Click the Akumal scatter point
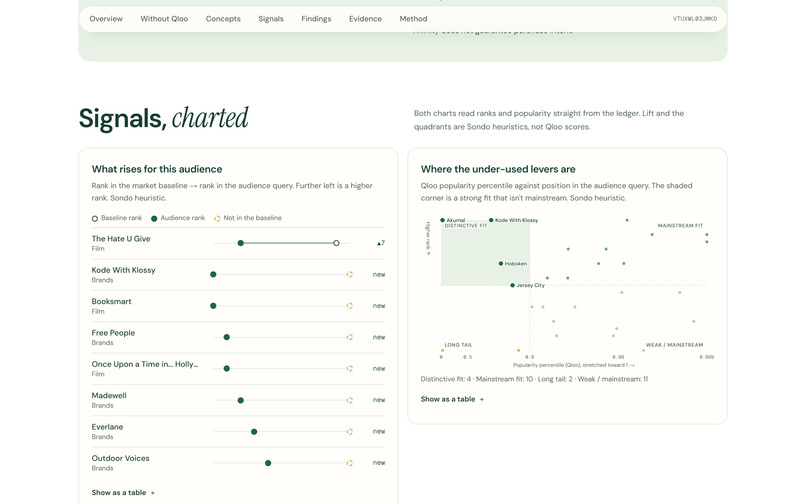Image resolution: width=806 pixels, height=504 pixels. [443, 220]
